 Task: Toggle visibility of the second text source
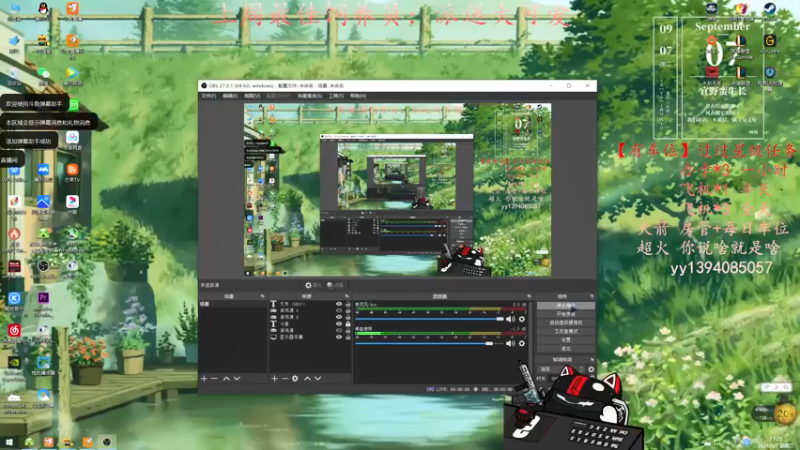coord(339,323)
